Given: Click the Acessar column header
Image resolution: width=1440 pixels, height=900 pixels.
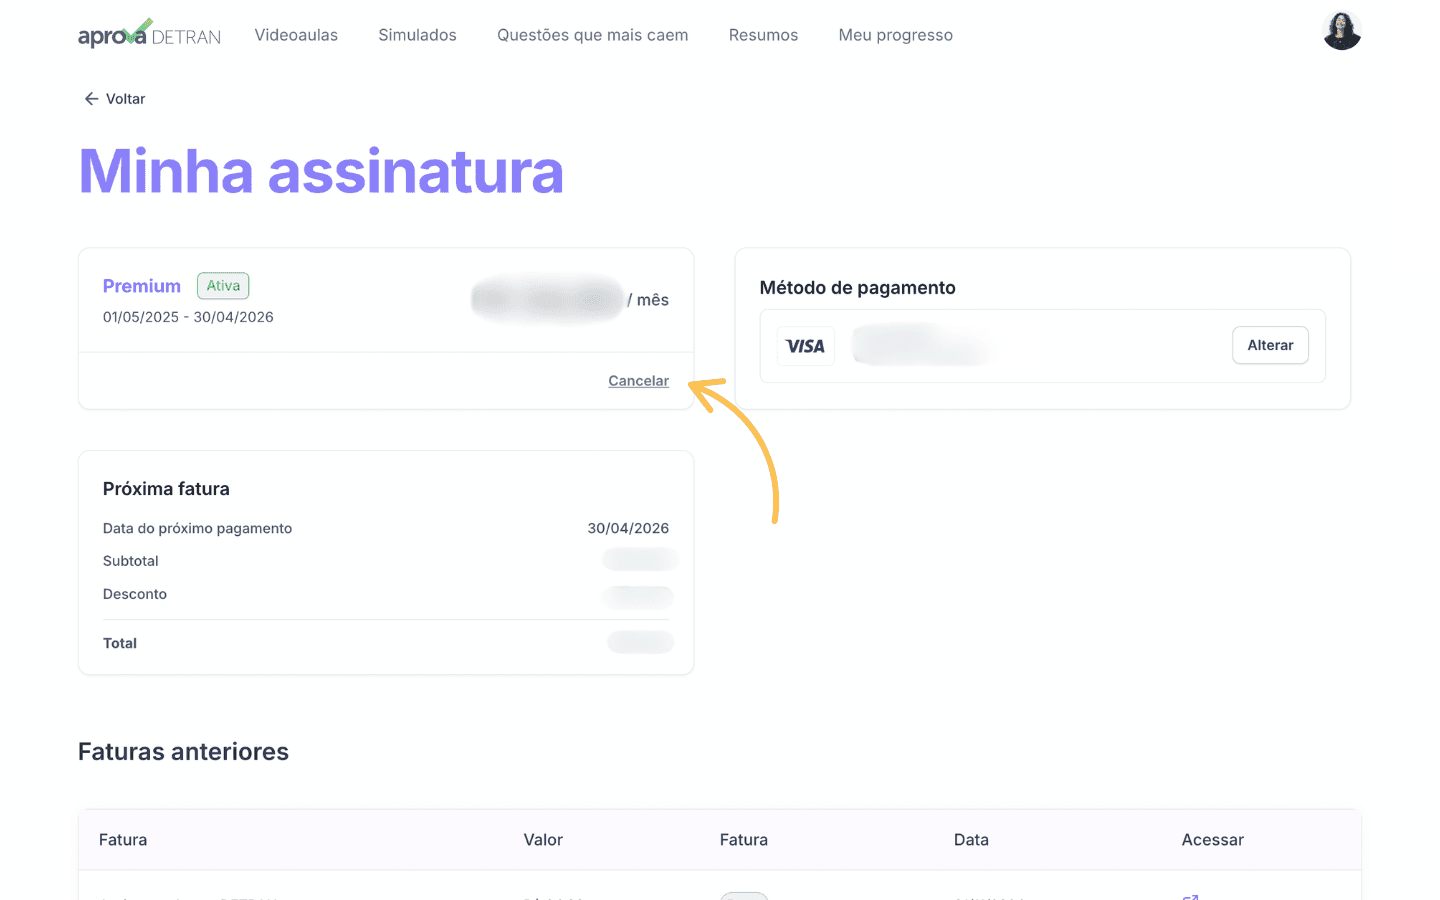Looking at the screenshot, I should (x=1212, y=840).
